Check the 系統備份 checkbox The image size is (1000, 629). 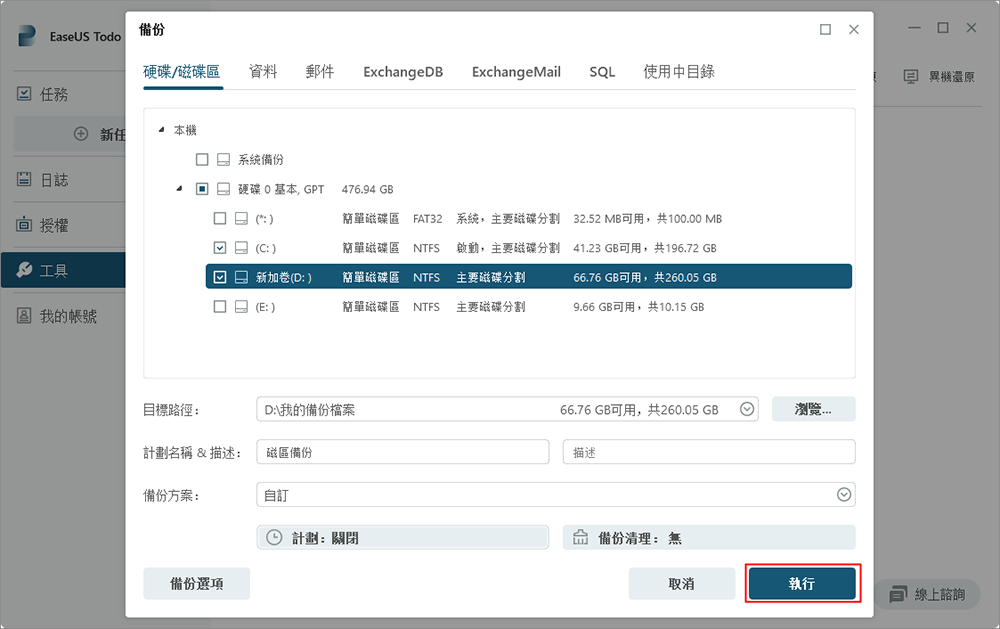tap(201, 159)
